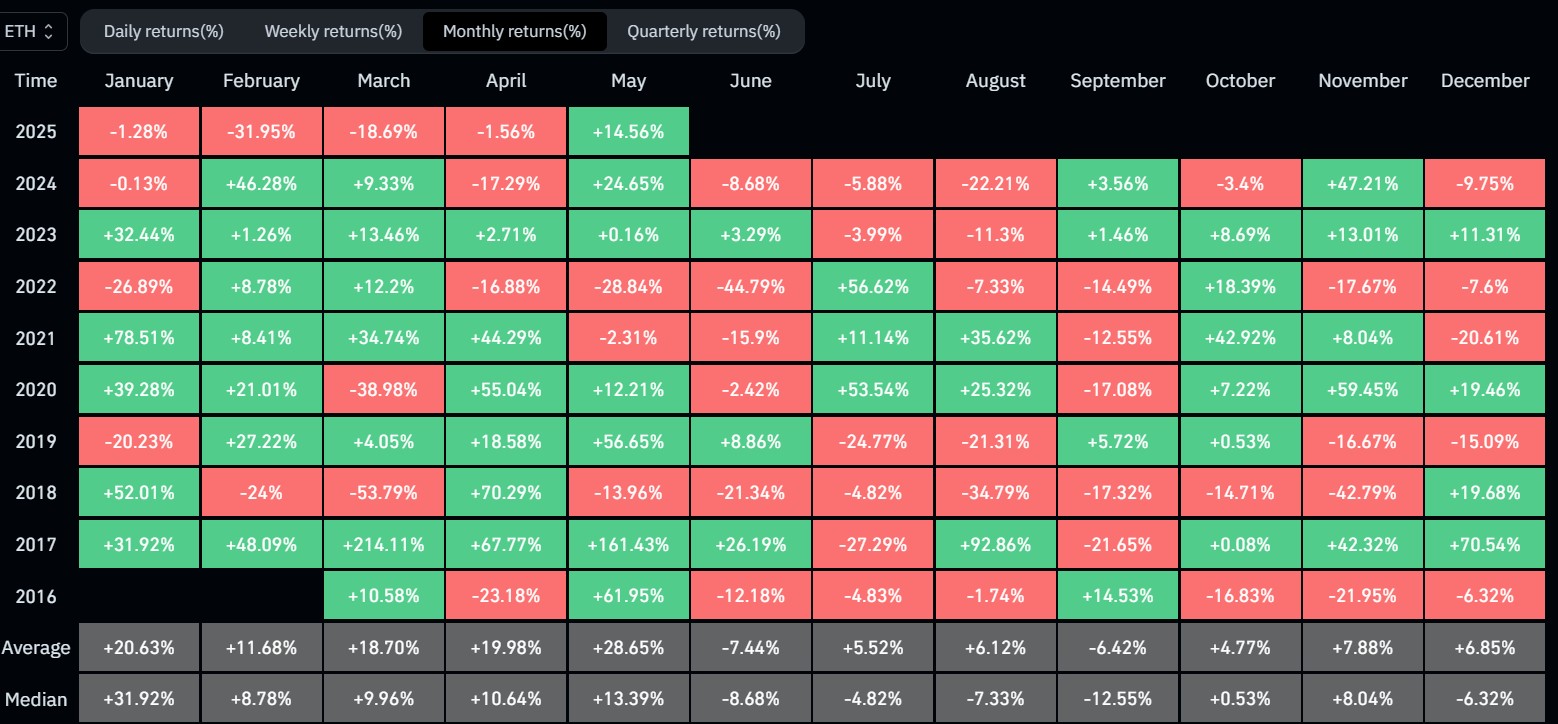
Task: Click the 2016 year row label
Action: coord(36,597)
